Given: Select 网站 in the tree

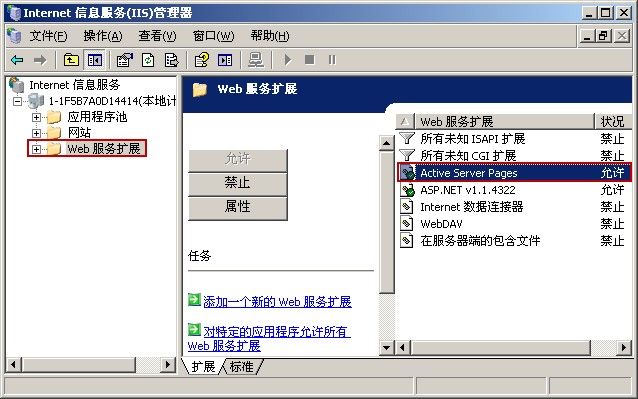Looking at the screenshot, I should coord(79,133).
